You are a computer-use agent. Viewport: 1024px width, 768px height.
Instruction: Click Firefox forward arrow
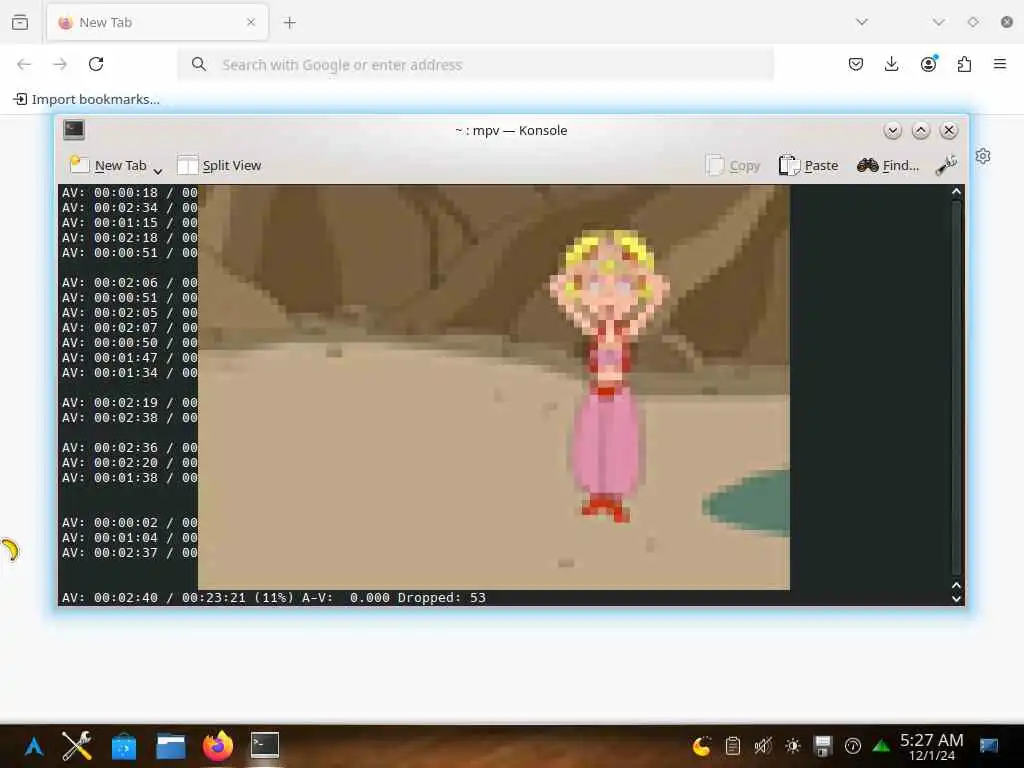click(x=60, y=64)
